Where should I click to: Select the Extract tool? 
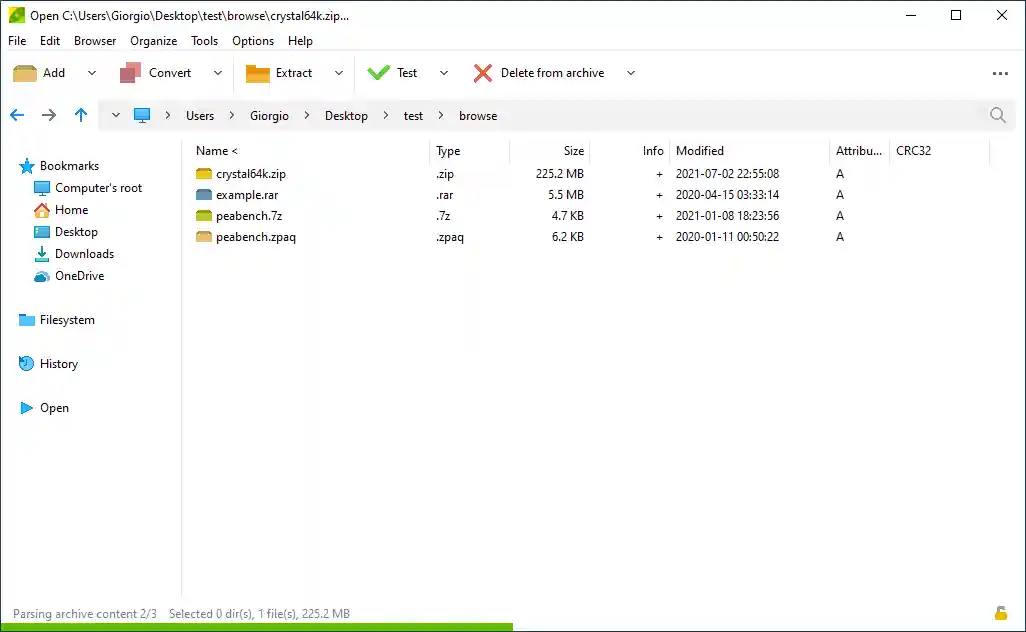[x=295, y=72]
